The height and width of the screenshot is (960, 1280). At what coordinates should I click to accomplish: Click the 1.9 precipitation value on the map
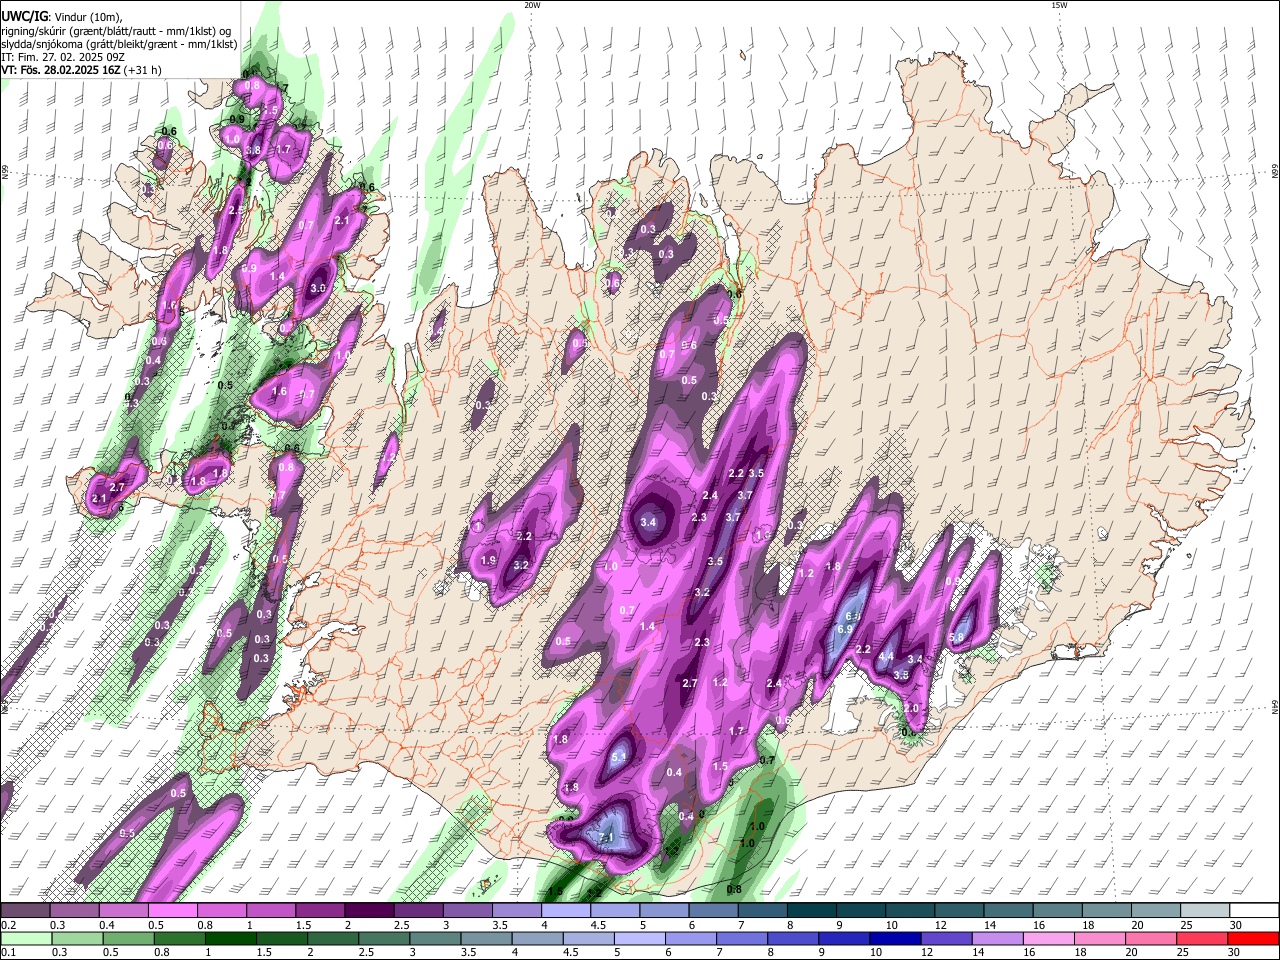pyautogui.click(x=488, y=561)
